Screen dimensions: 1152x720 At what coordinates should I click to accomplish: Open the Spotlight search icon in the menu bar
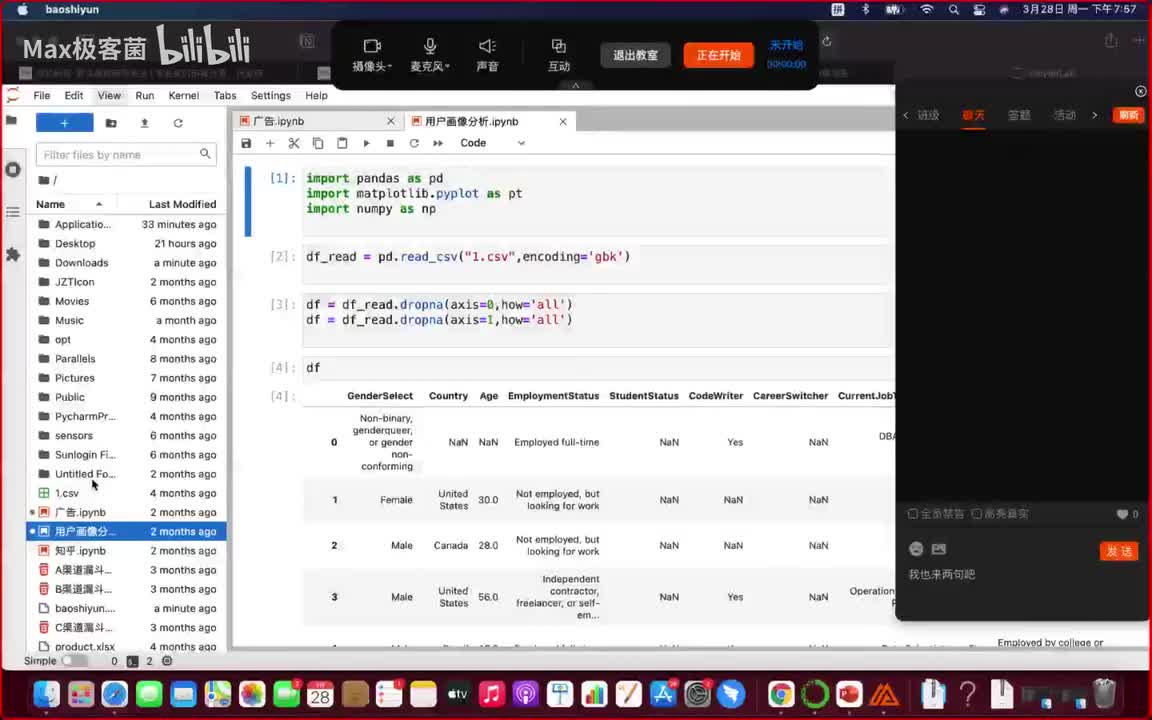click(954, 10)
